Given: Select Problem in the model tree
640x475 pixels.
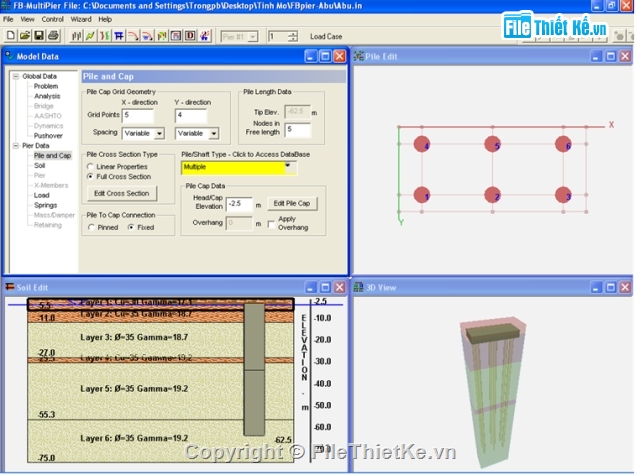Looking at the screenshot, I should [x=46, y=86].
